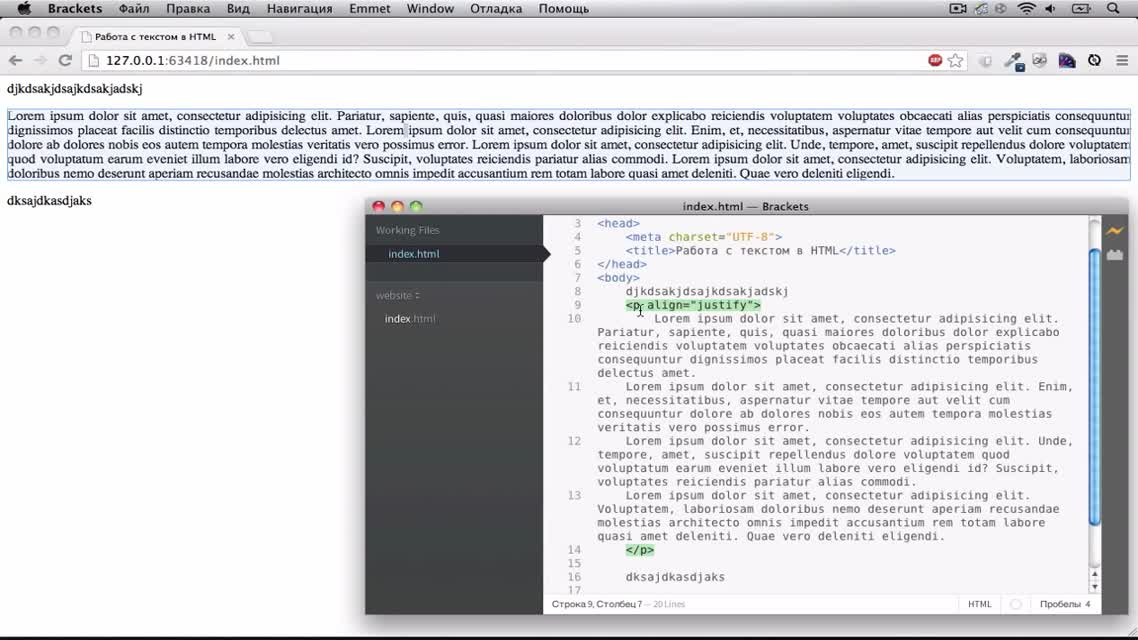Click dksajdkasdjaks text in browser page

[49, 201]
